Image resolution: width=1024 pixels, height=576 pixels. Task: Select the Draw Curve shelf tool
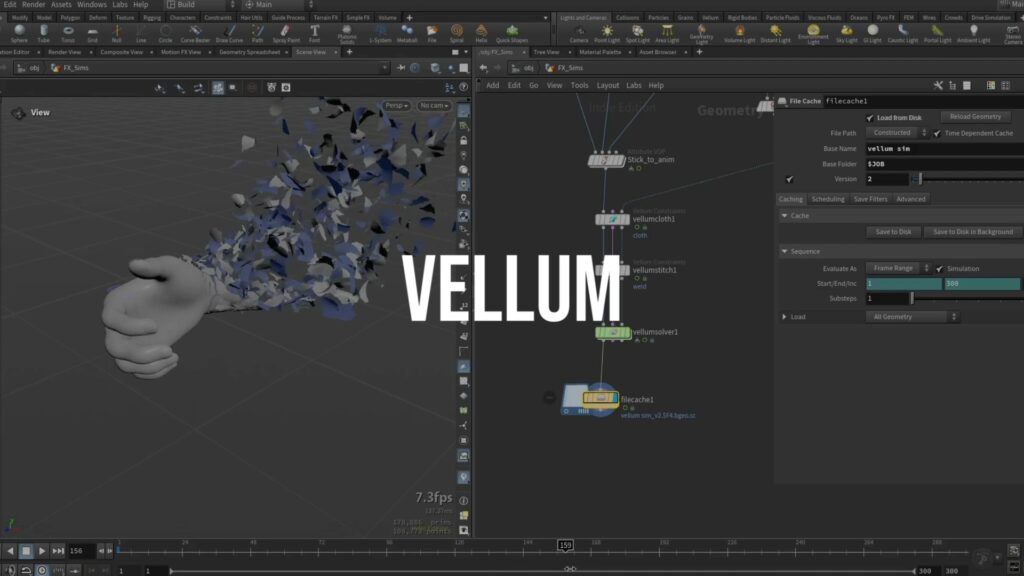coord(229,34)
